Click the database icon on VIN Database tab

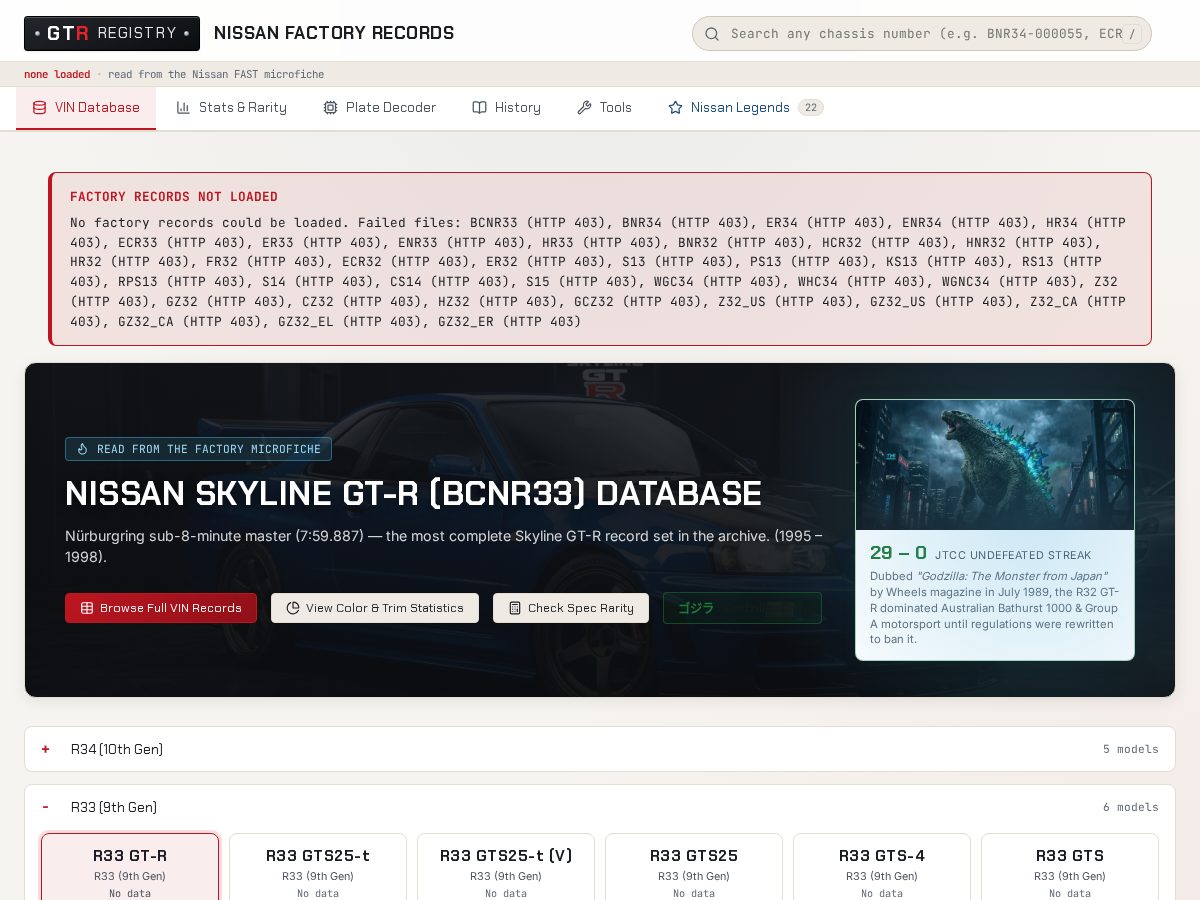tap(40, 108)
